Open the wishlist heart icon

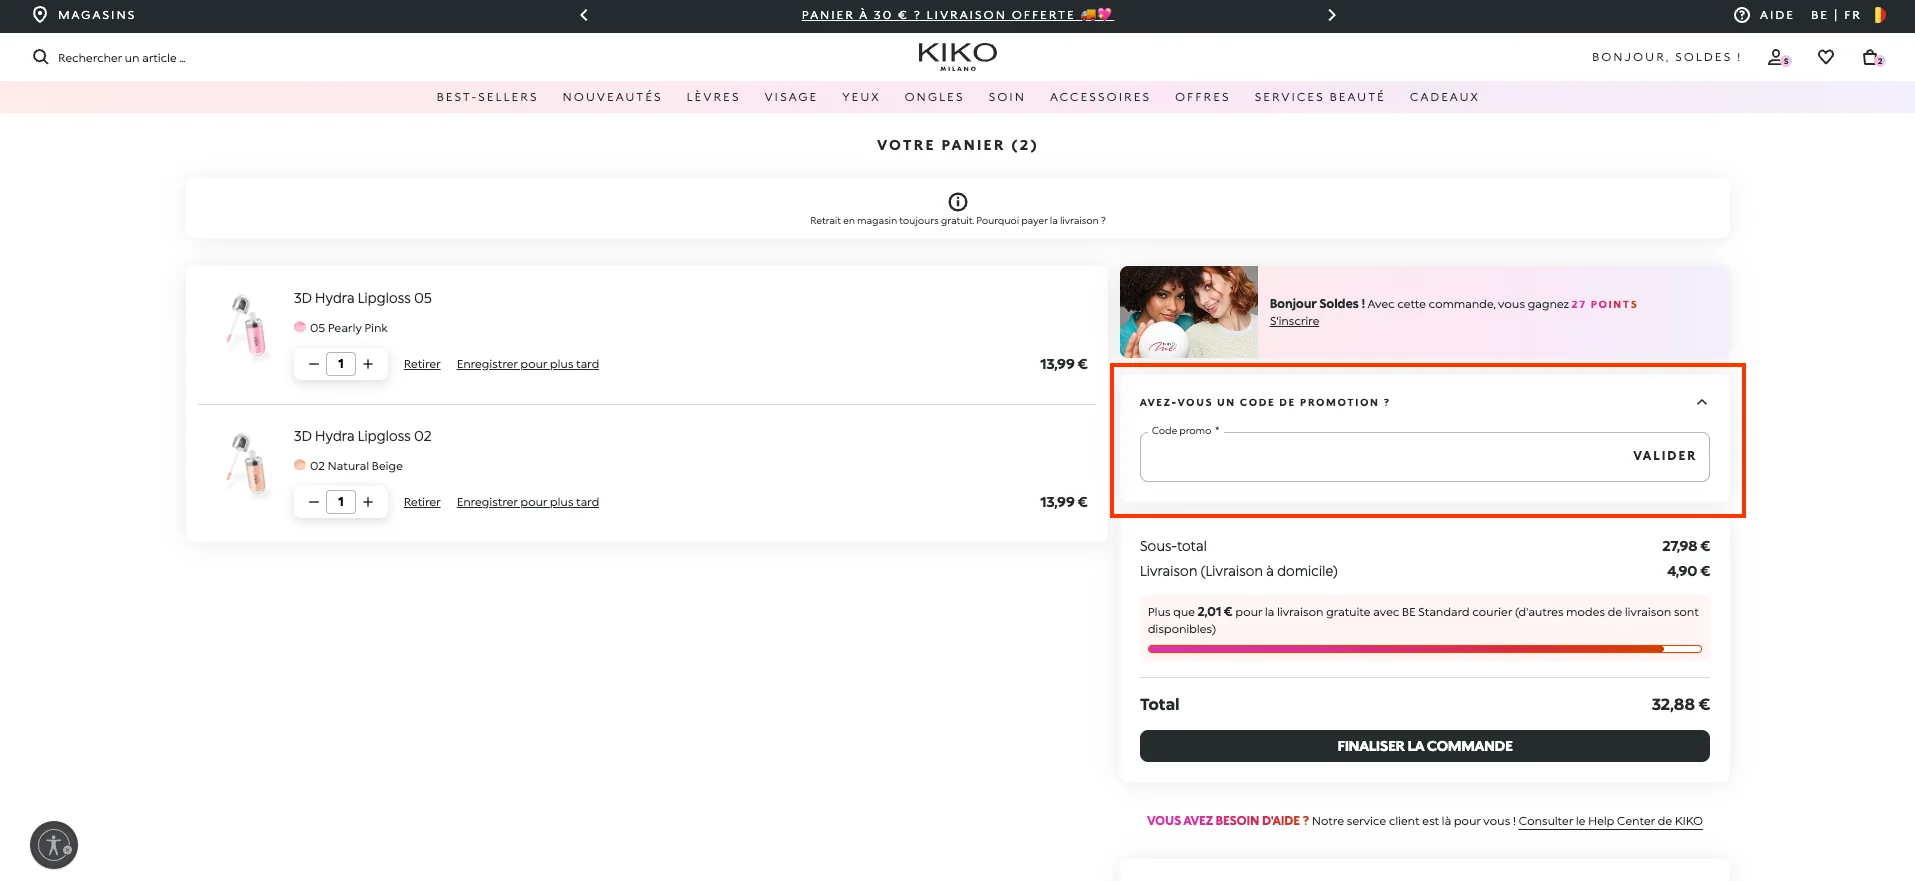coord(1826,57)
